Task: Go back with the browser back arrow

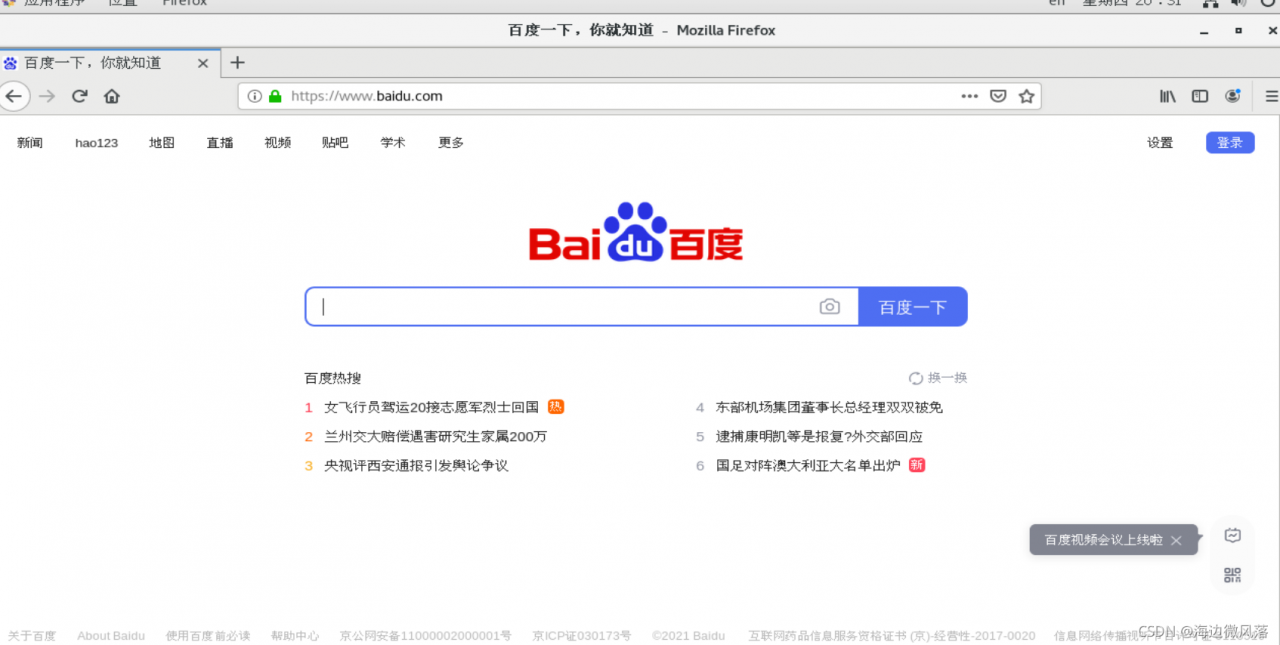Action: [13, 96]
